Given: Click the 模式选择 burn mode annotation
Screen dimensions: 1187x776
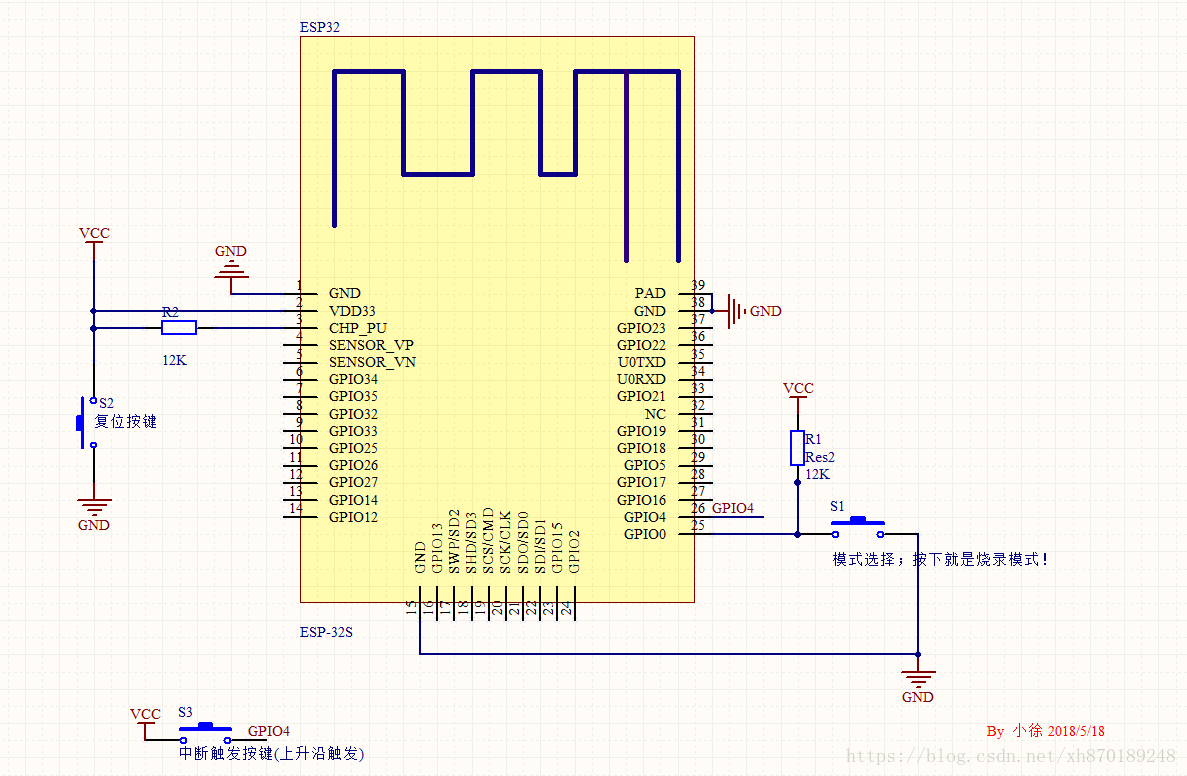Looking at the screenshot, I should (940, 559).
